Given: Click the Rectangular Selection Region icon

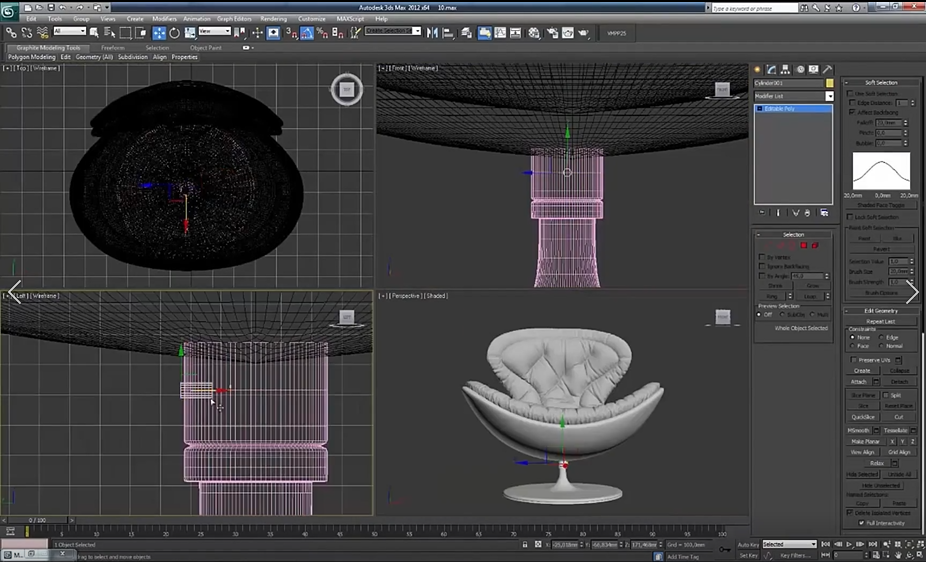Looking at the screenshot, I should [125, 32].
